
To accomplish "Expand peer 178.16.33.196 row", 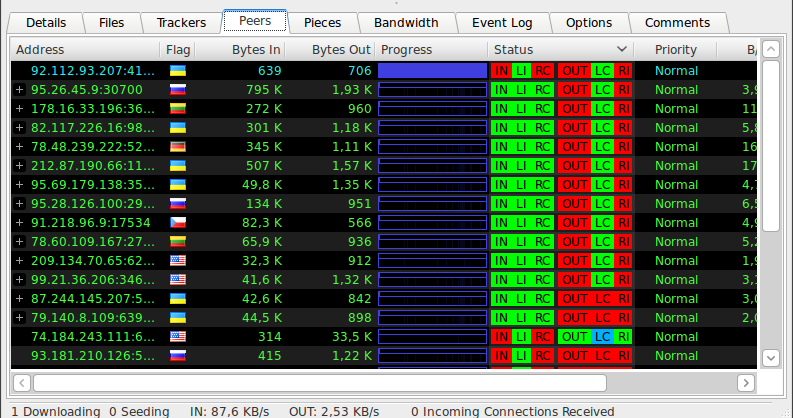I will (x=19, y=109).
